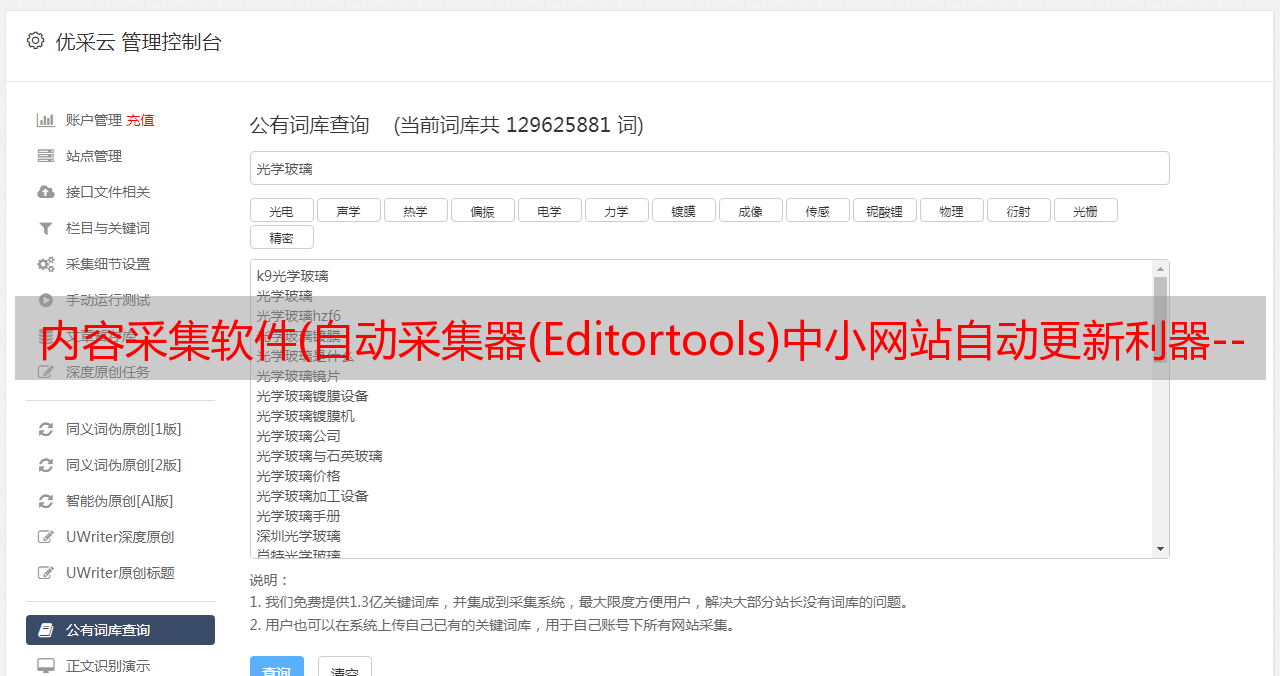Click the result line 光学玻璃手册

click(298, 516)
